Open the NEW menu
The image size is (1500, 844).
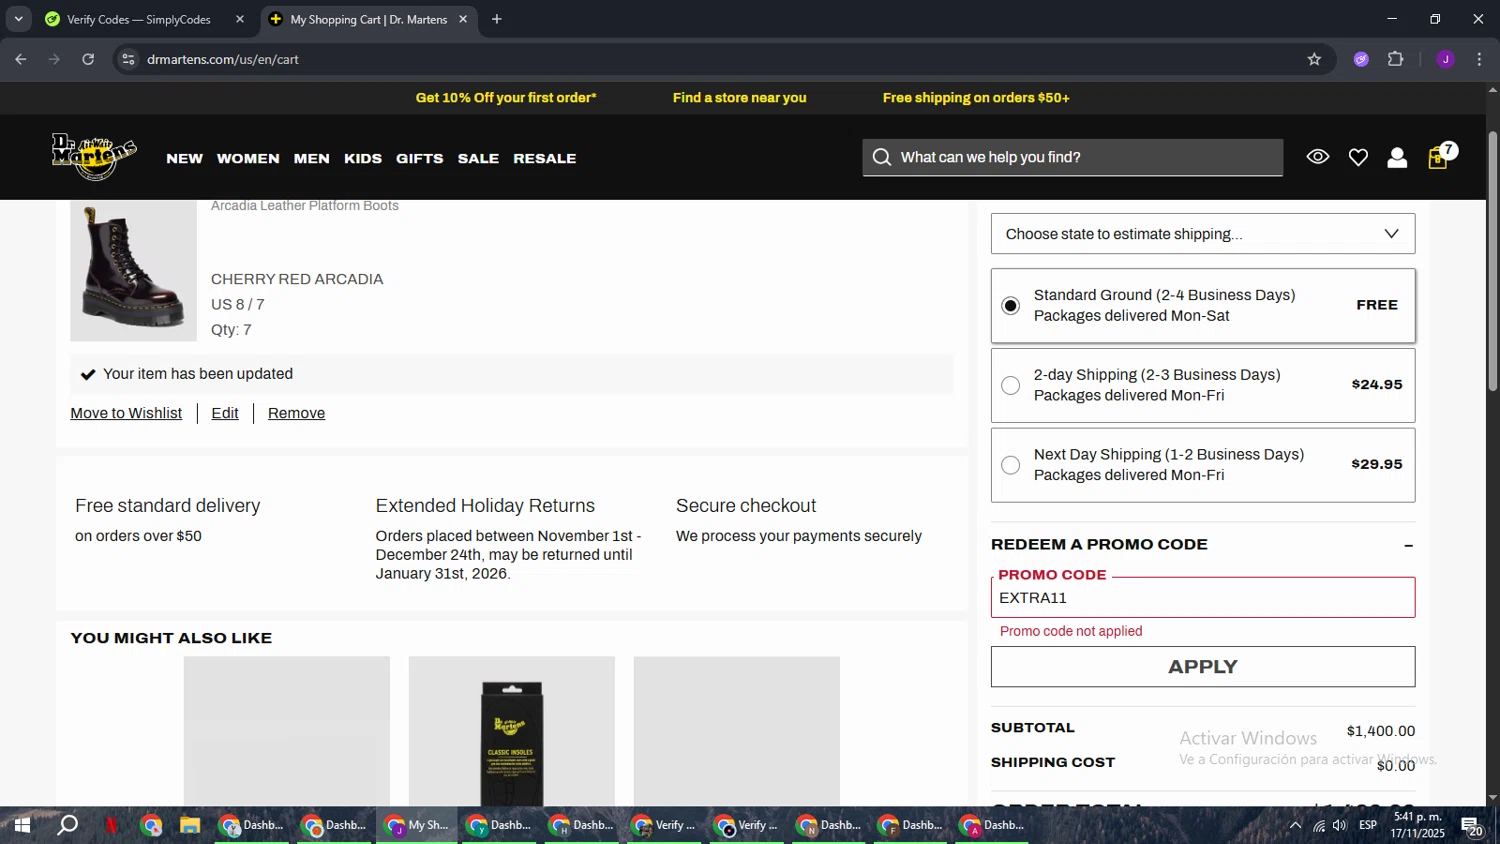click(184, 158)
